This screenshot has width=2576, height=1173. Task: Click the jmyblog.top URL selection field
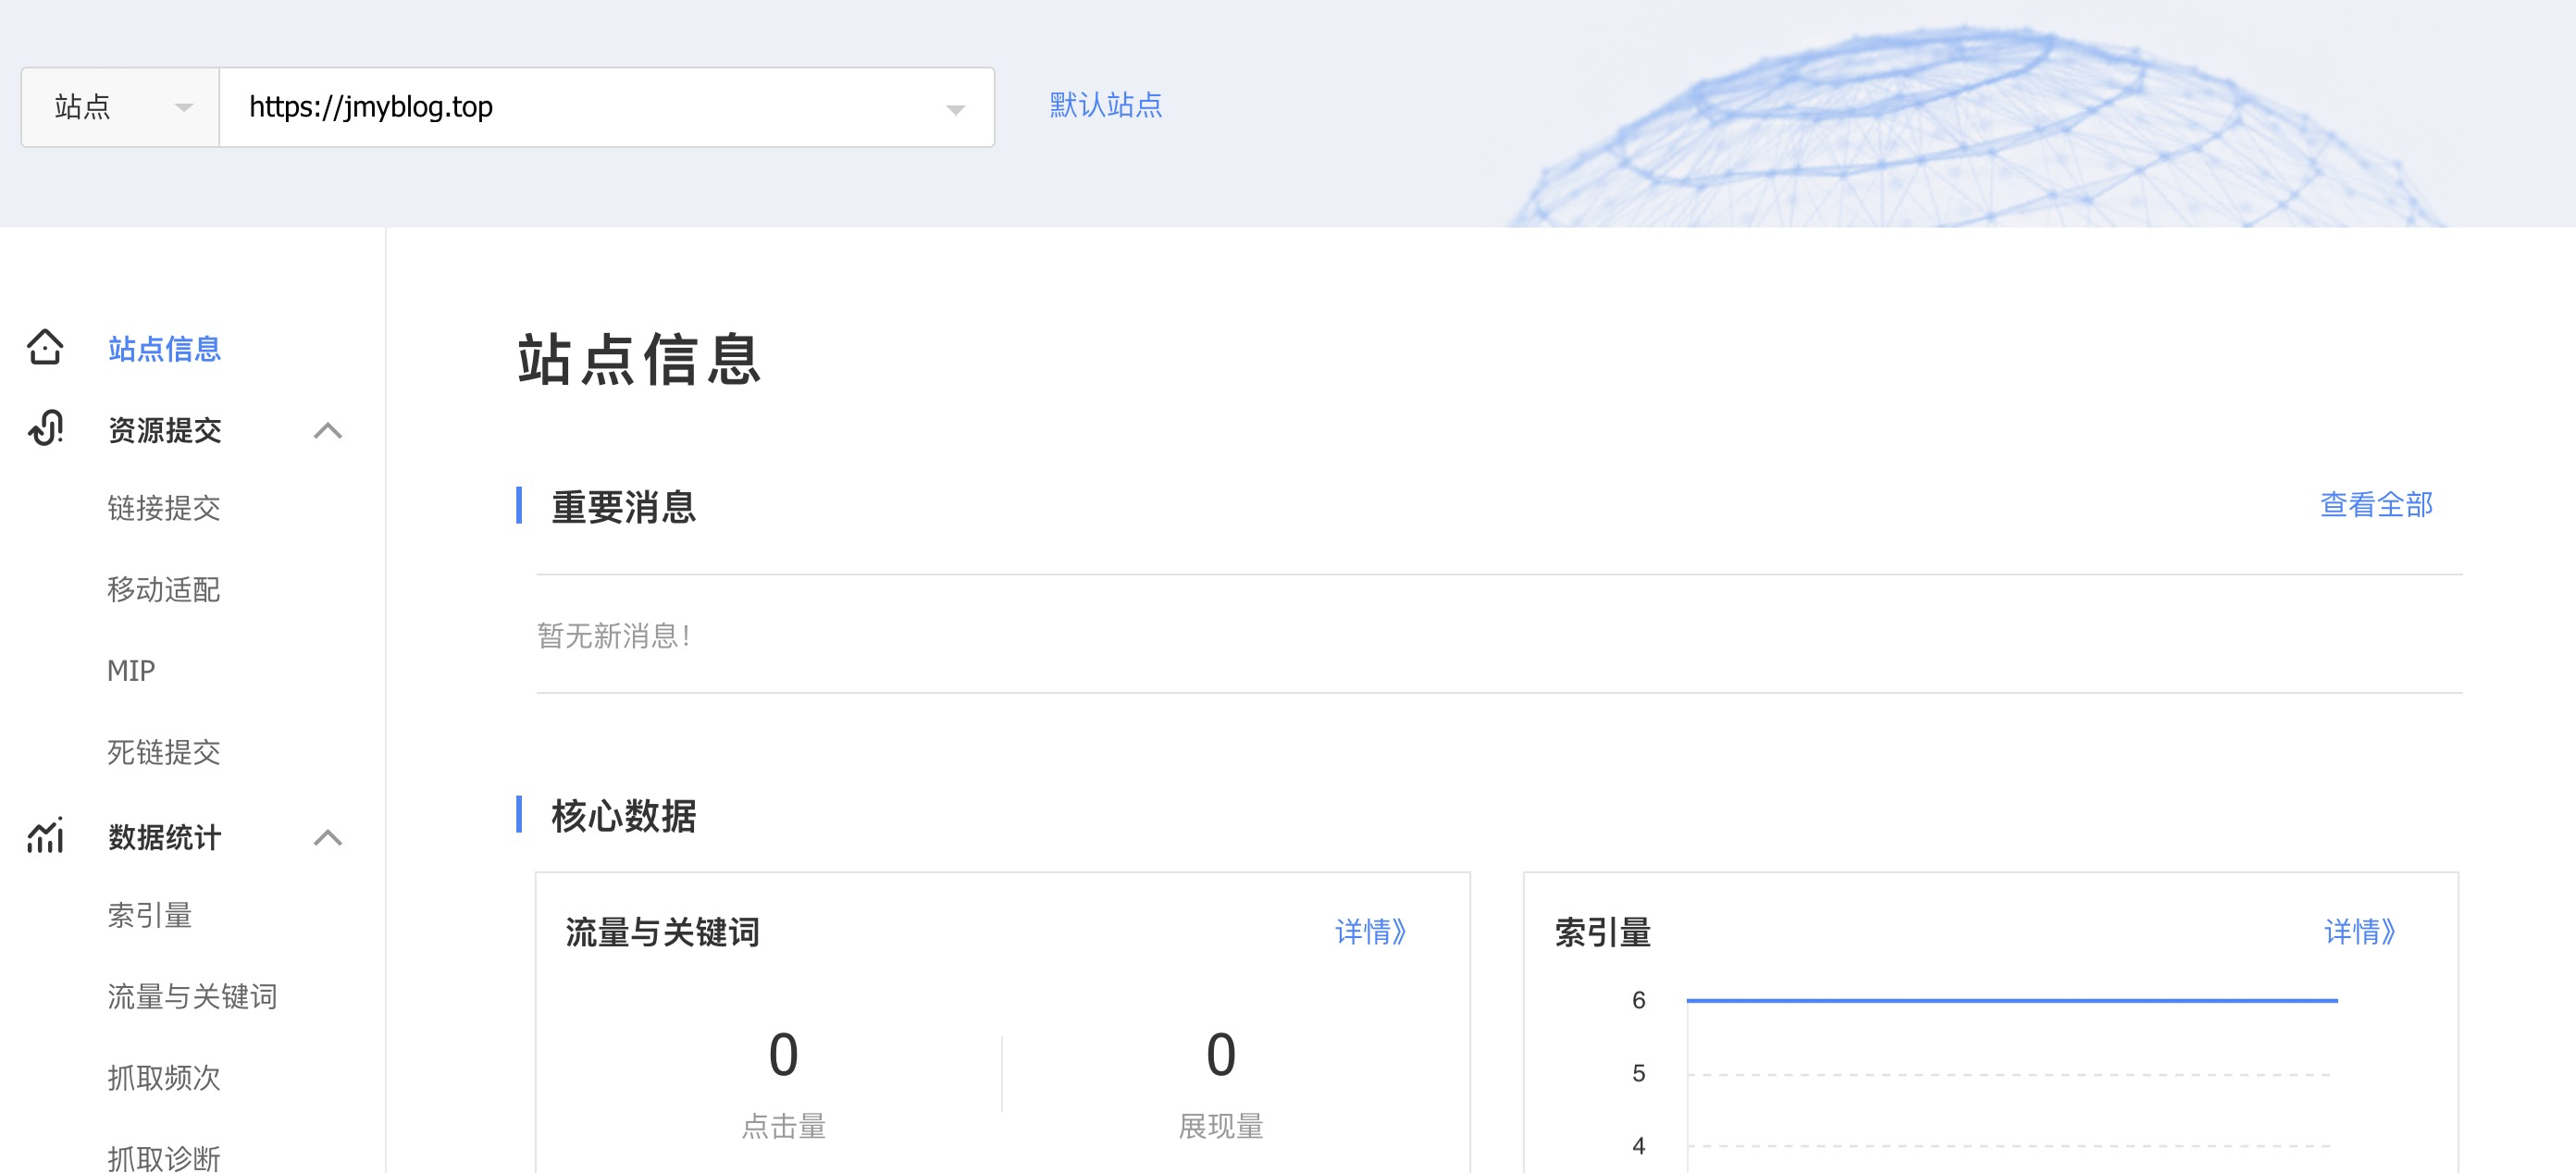pos(580,107)
